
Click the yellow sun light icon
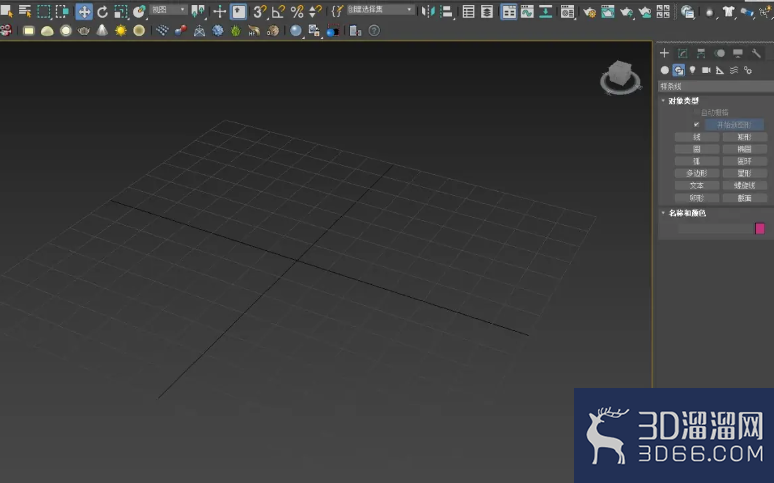coord(120,31)
